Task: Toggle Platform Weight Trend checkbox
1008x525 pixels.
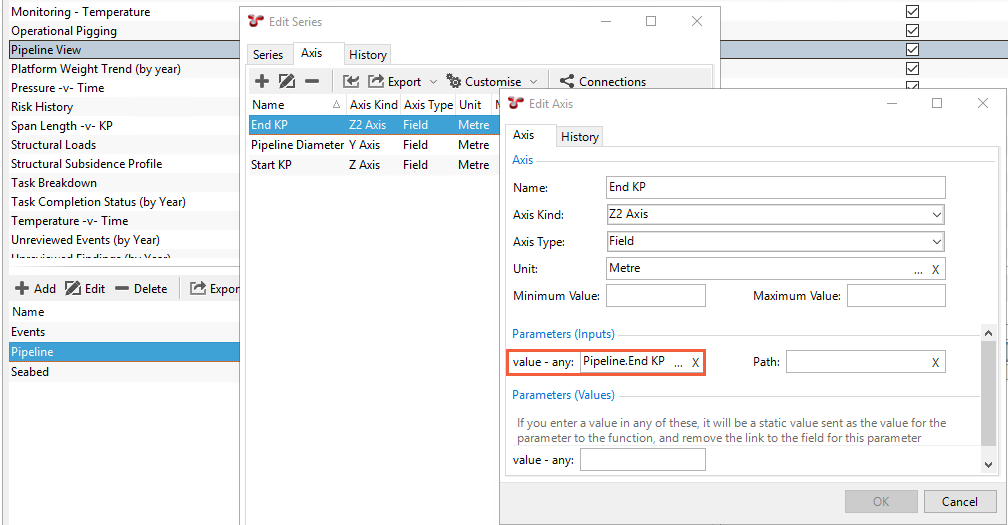Action: pos(912,68)
